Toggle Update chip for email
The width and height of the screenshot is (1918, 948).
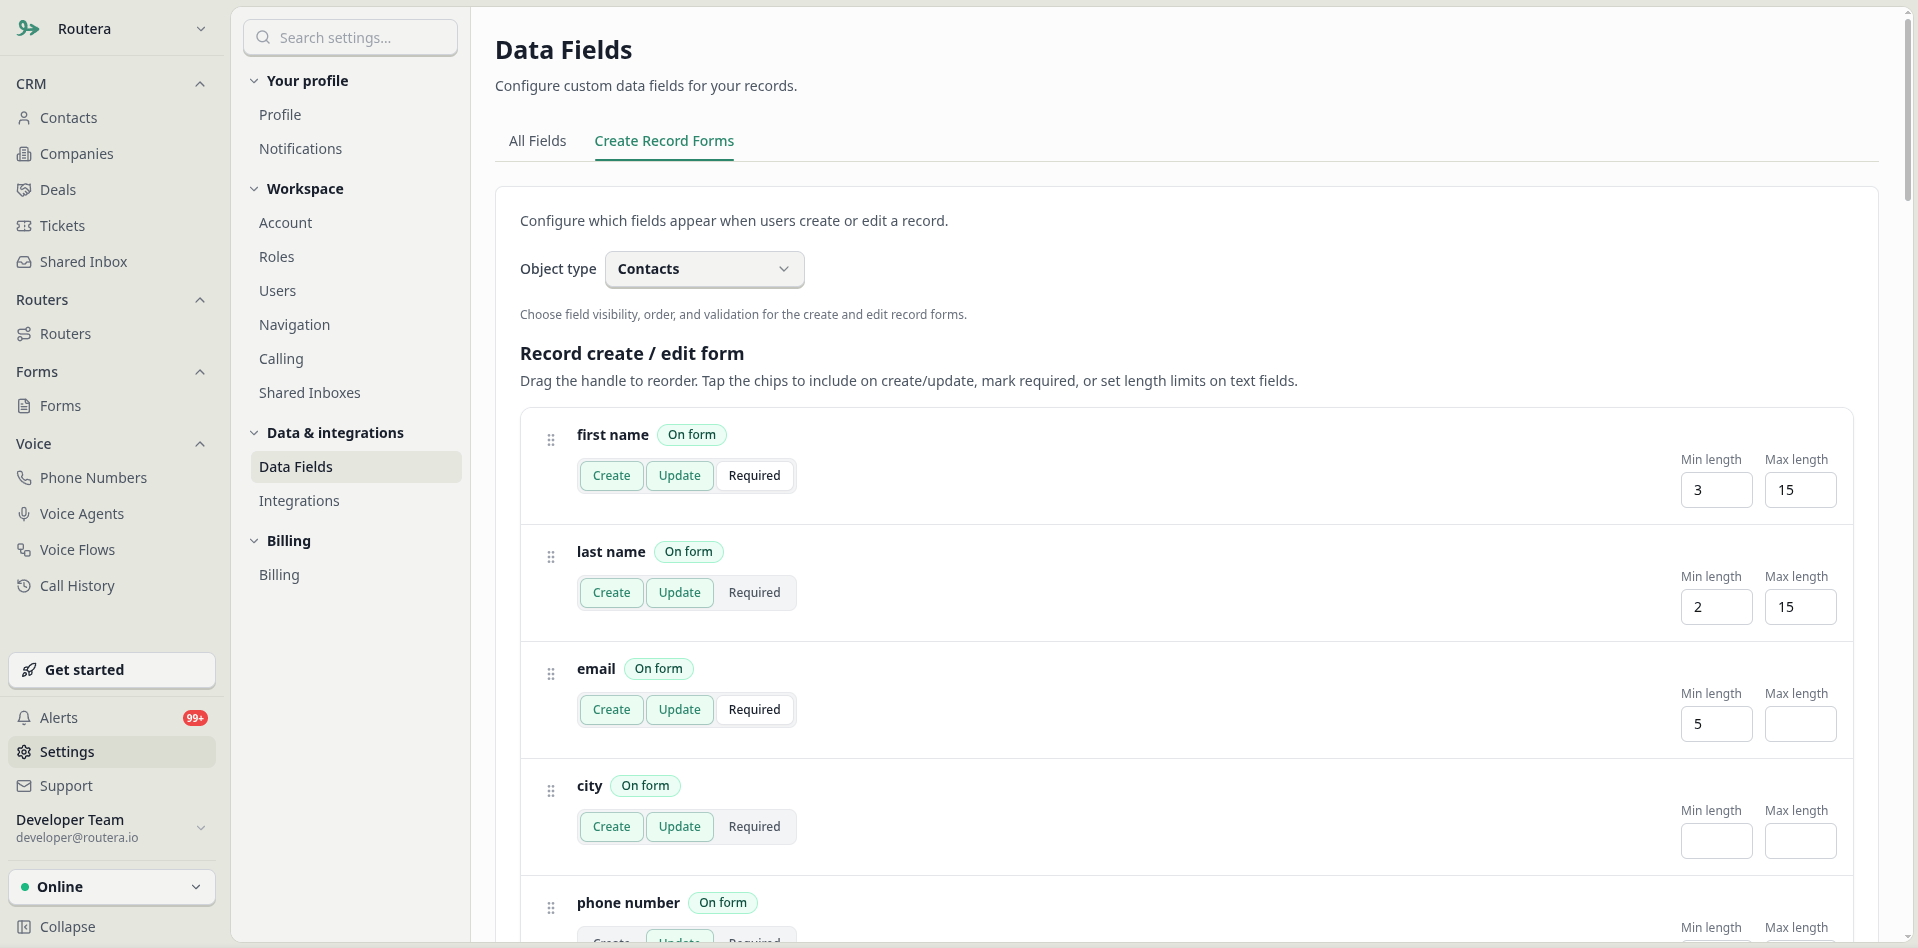coord(679,710)
